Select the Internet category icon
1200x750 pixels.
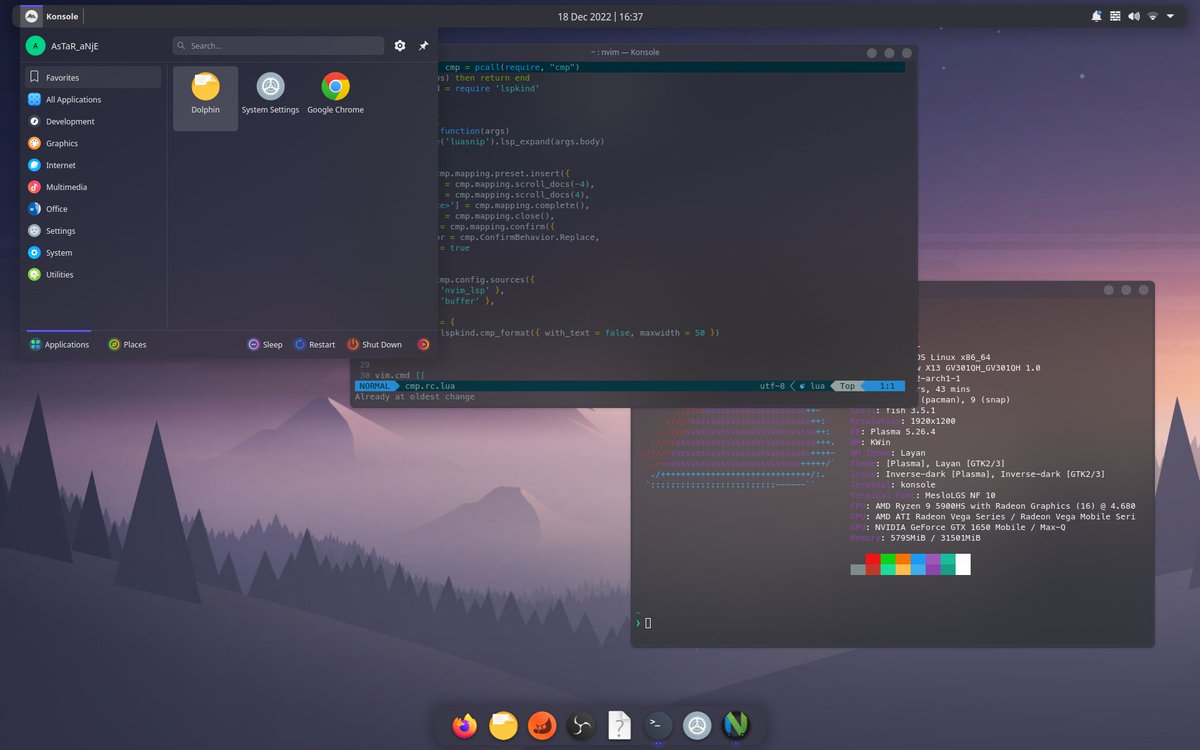pos(35,165)
